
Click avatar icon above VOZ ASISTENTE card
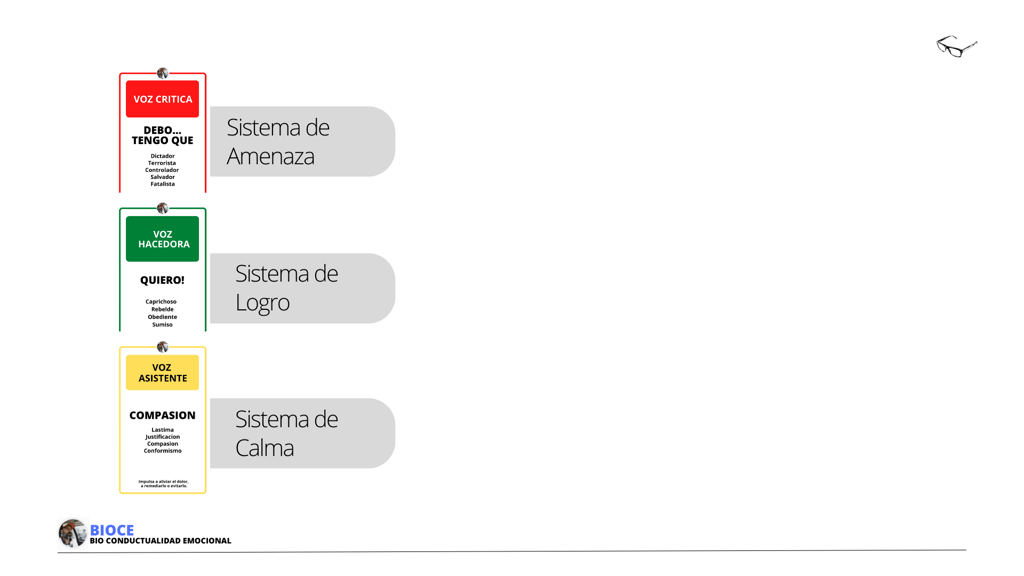pos(162,347)
